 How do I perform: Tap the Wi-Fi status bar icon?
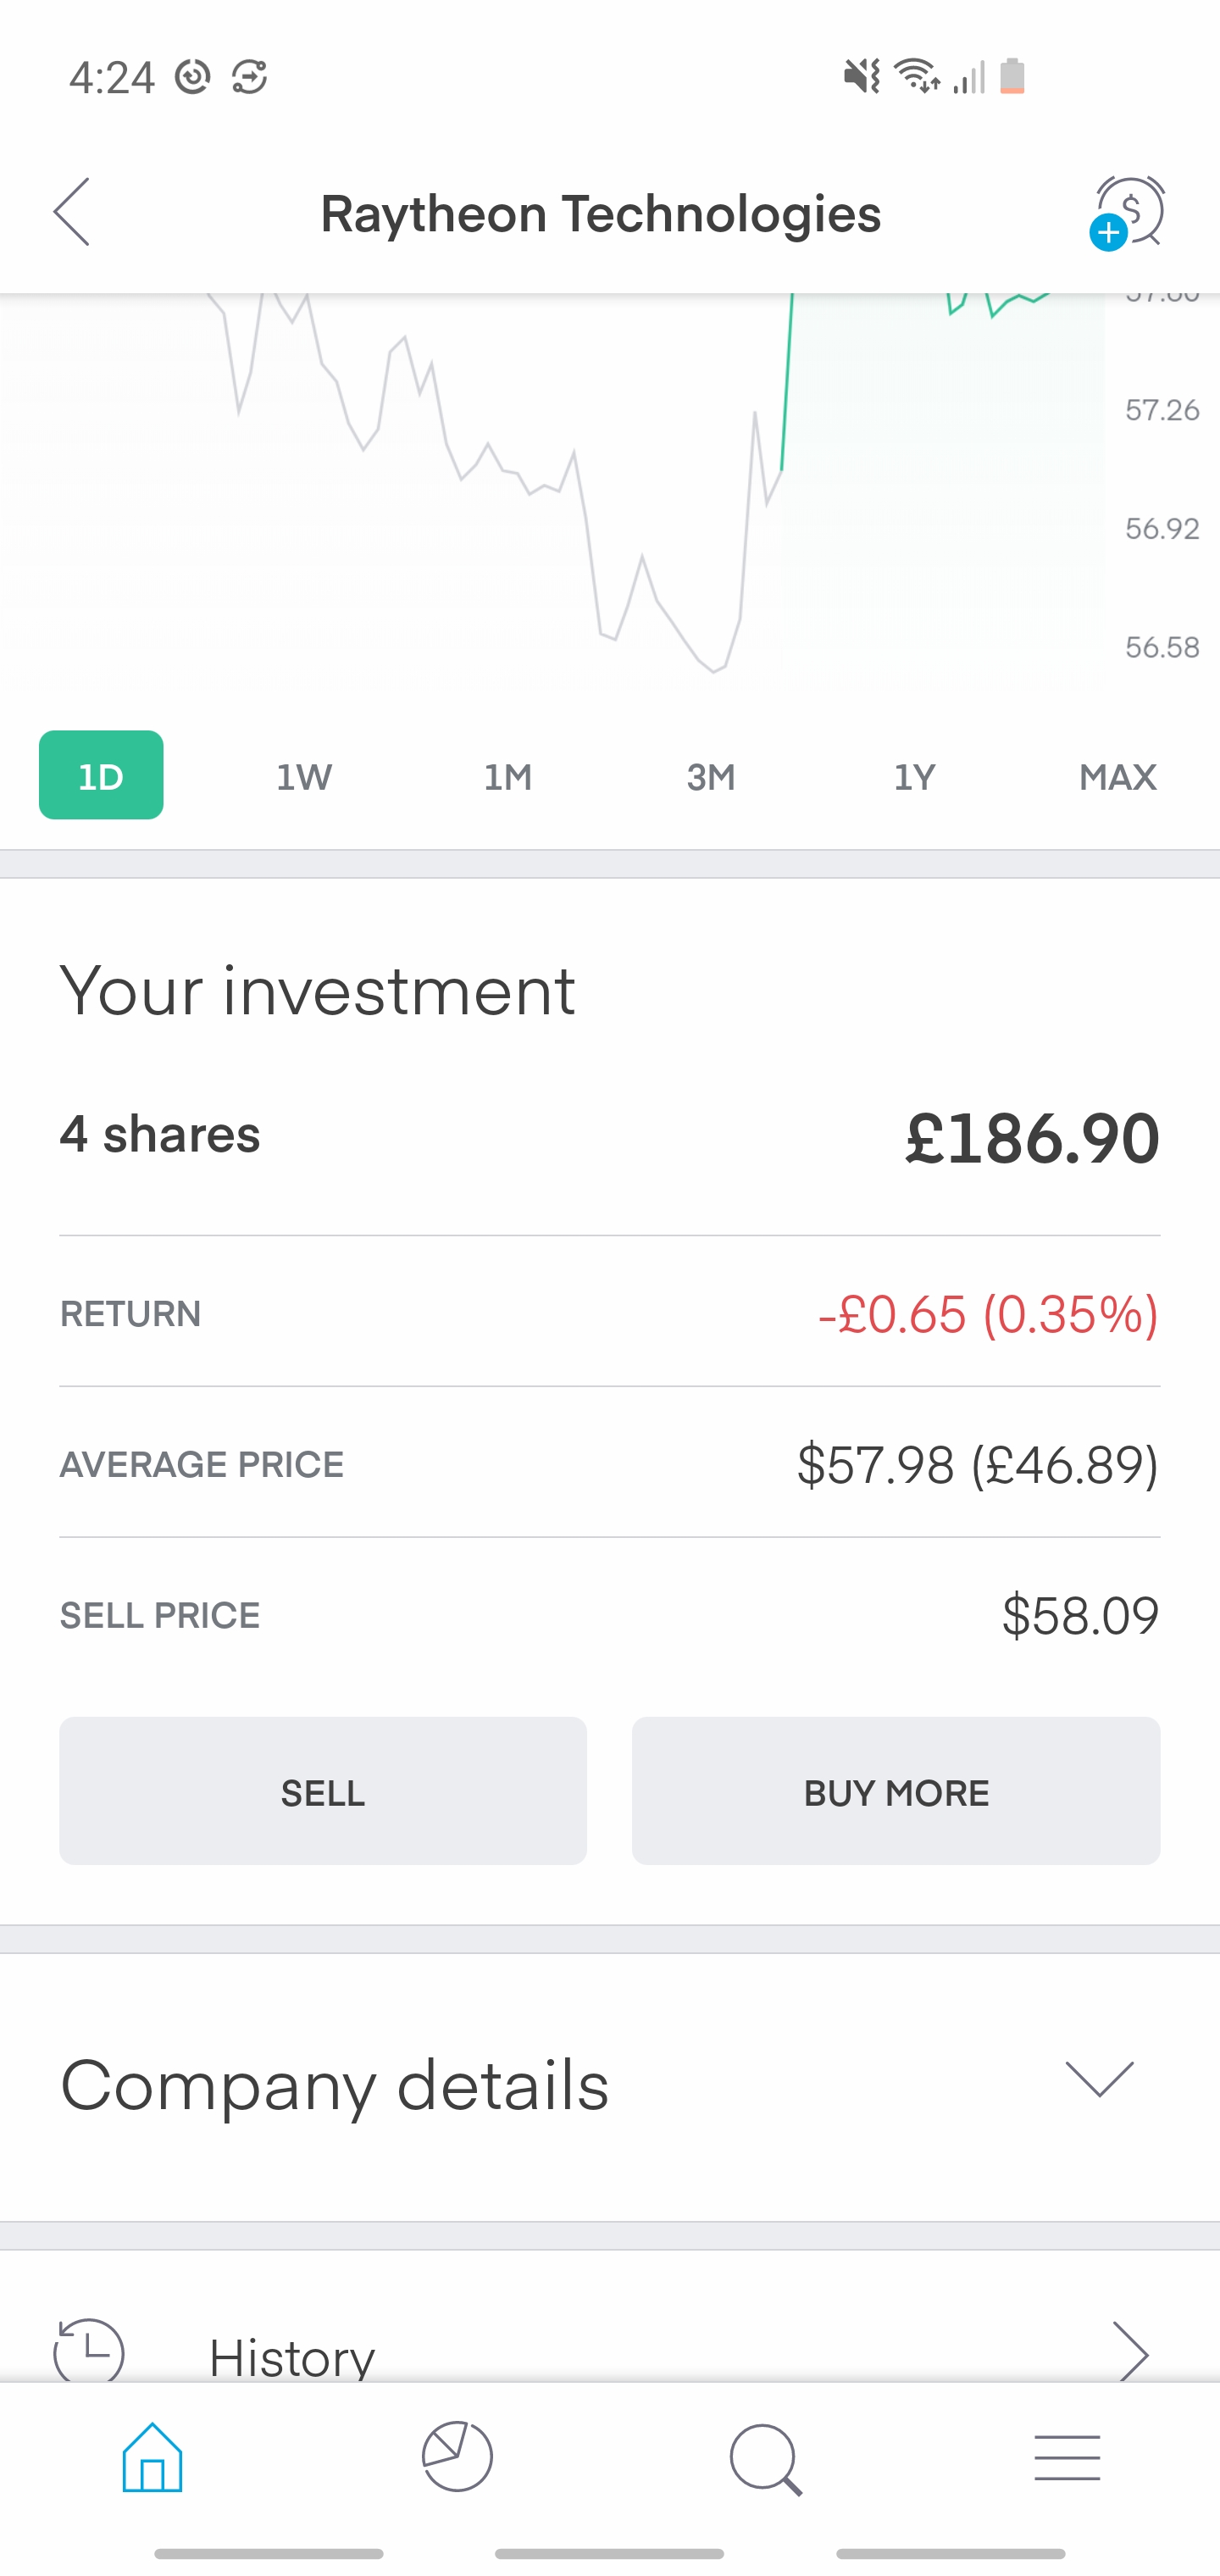(915, 76)
